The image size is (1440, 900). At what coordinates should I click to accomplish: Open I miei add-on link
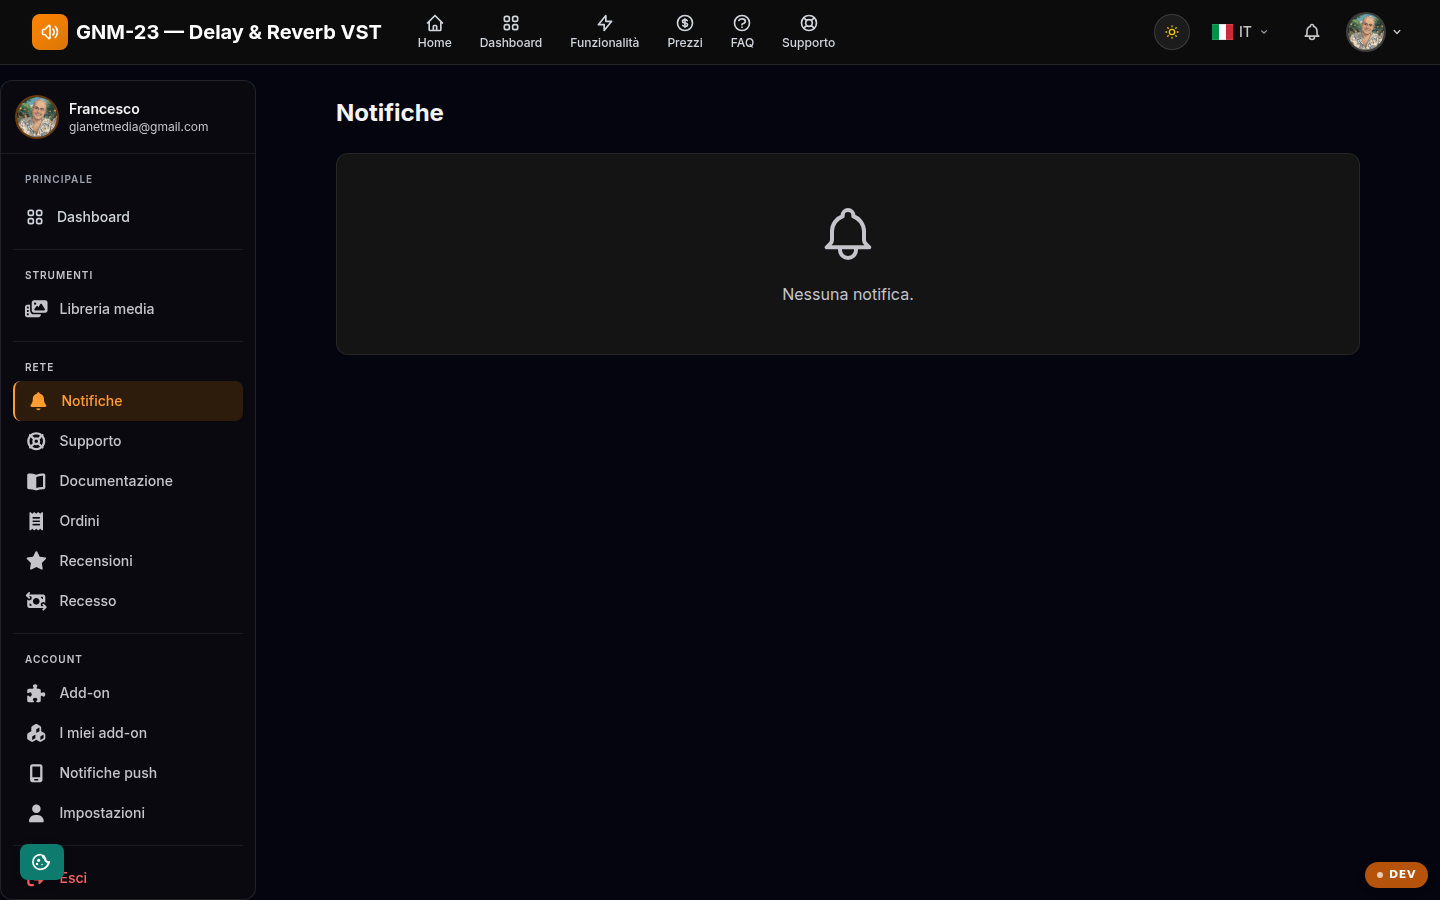click(x=128, y=733)
